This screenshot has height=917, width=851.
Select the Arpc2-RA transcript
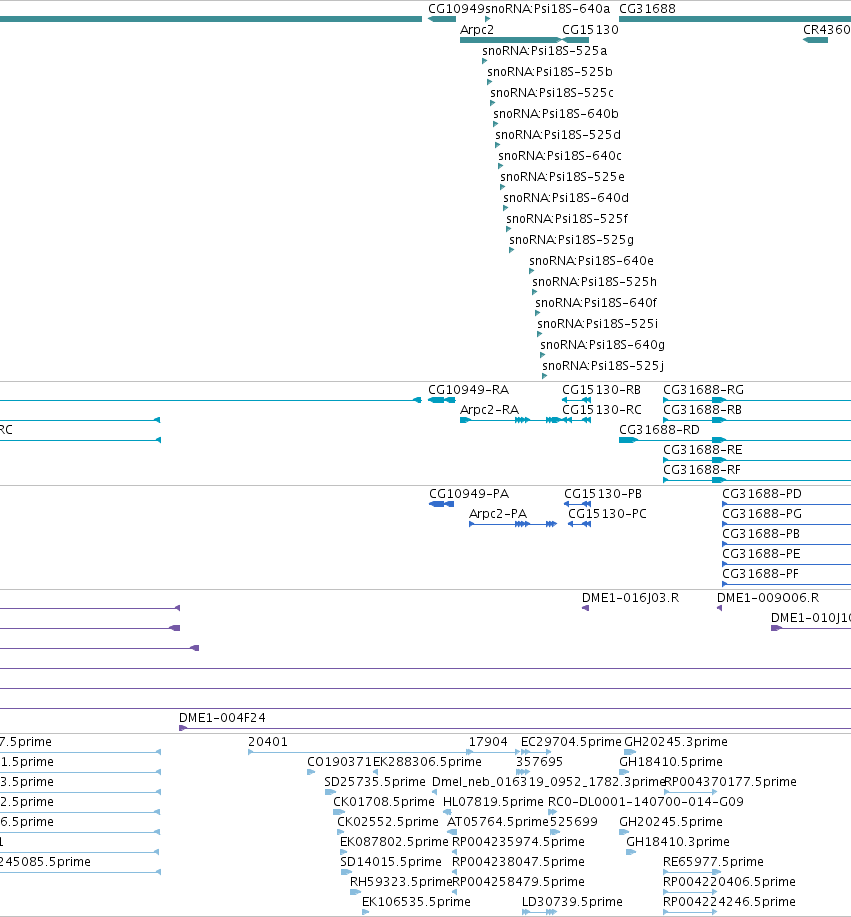point(511,420)
